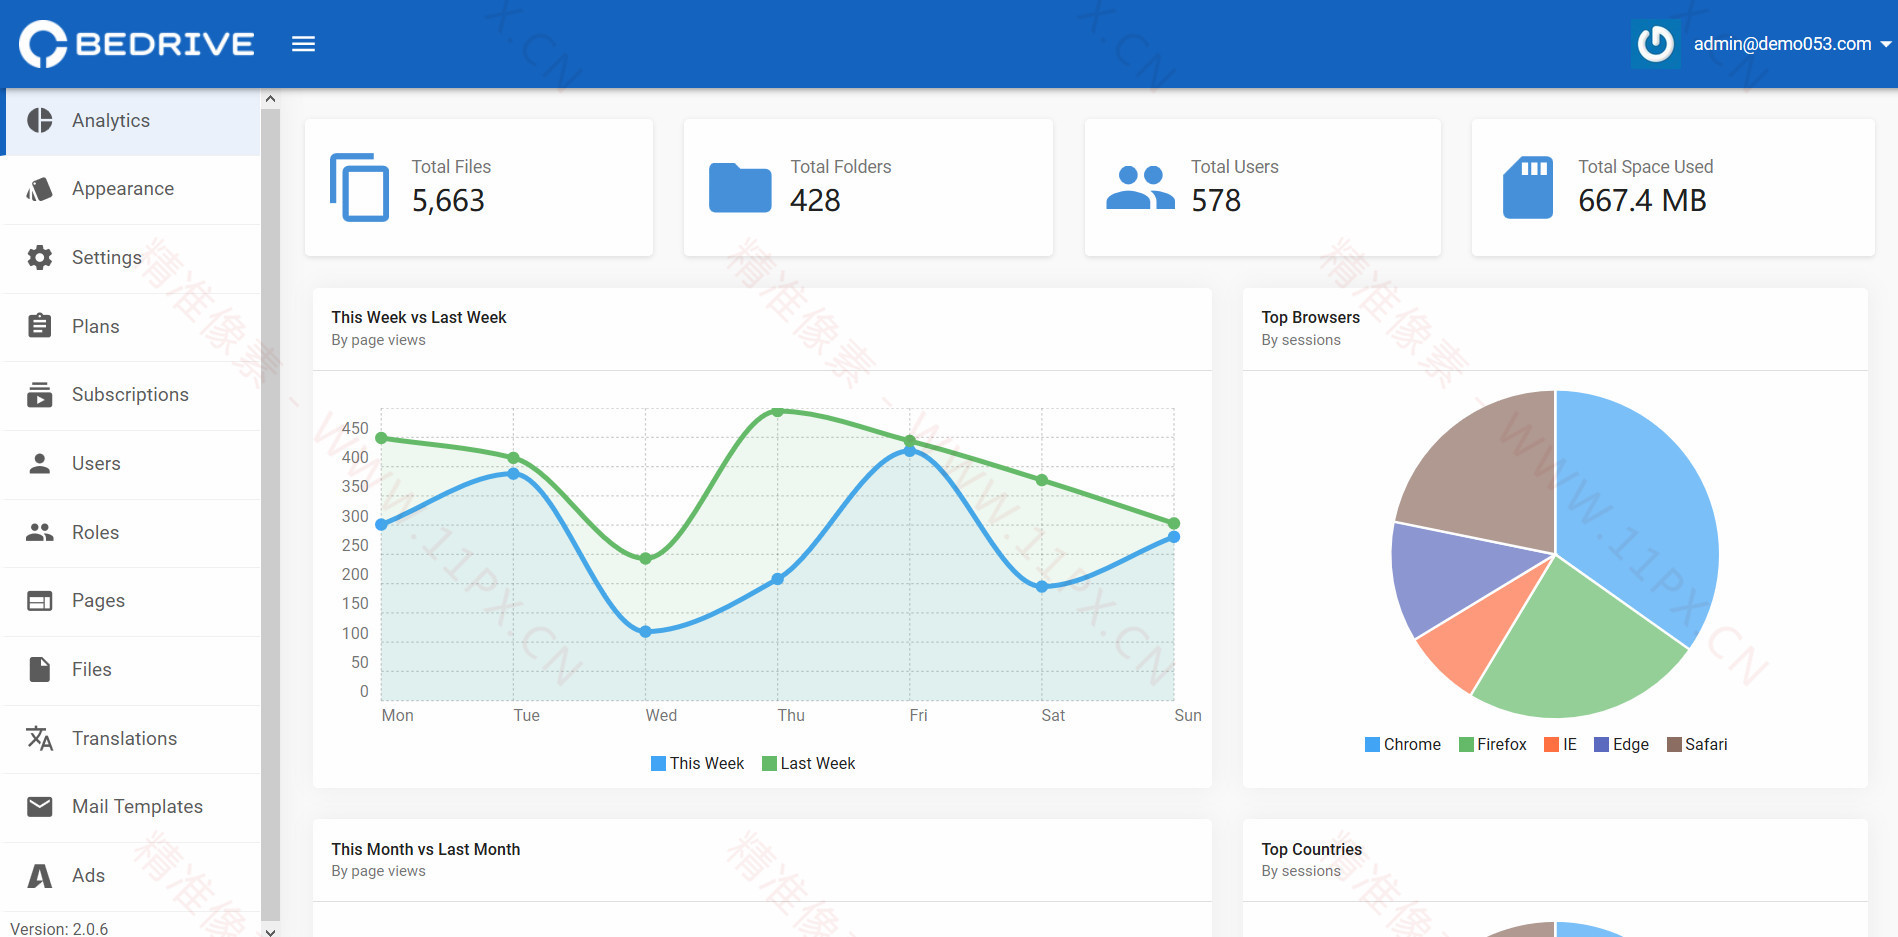This screenshot has height=937, width=1898.
Task: Click the Pages web icon
Action: pyautogui.click(x=40, y=601)
